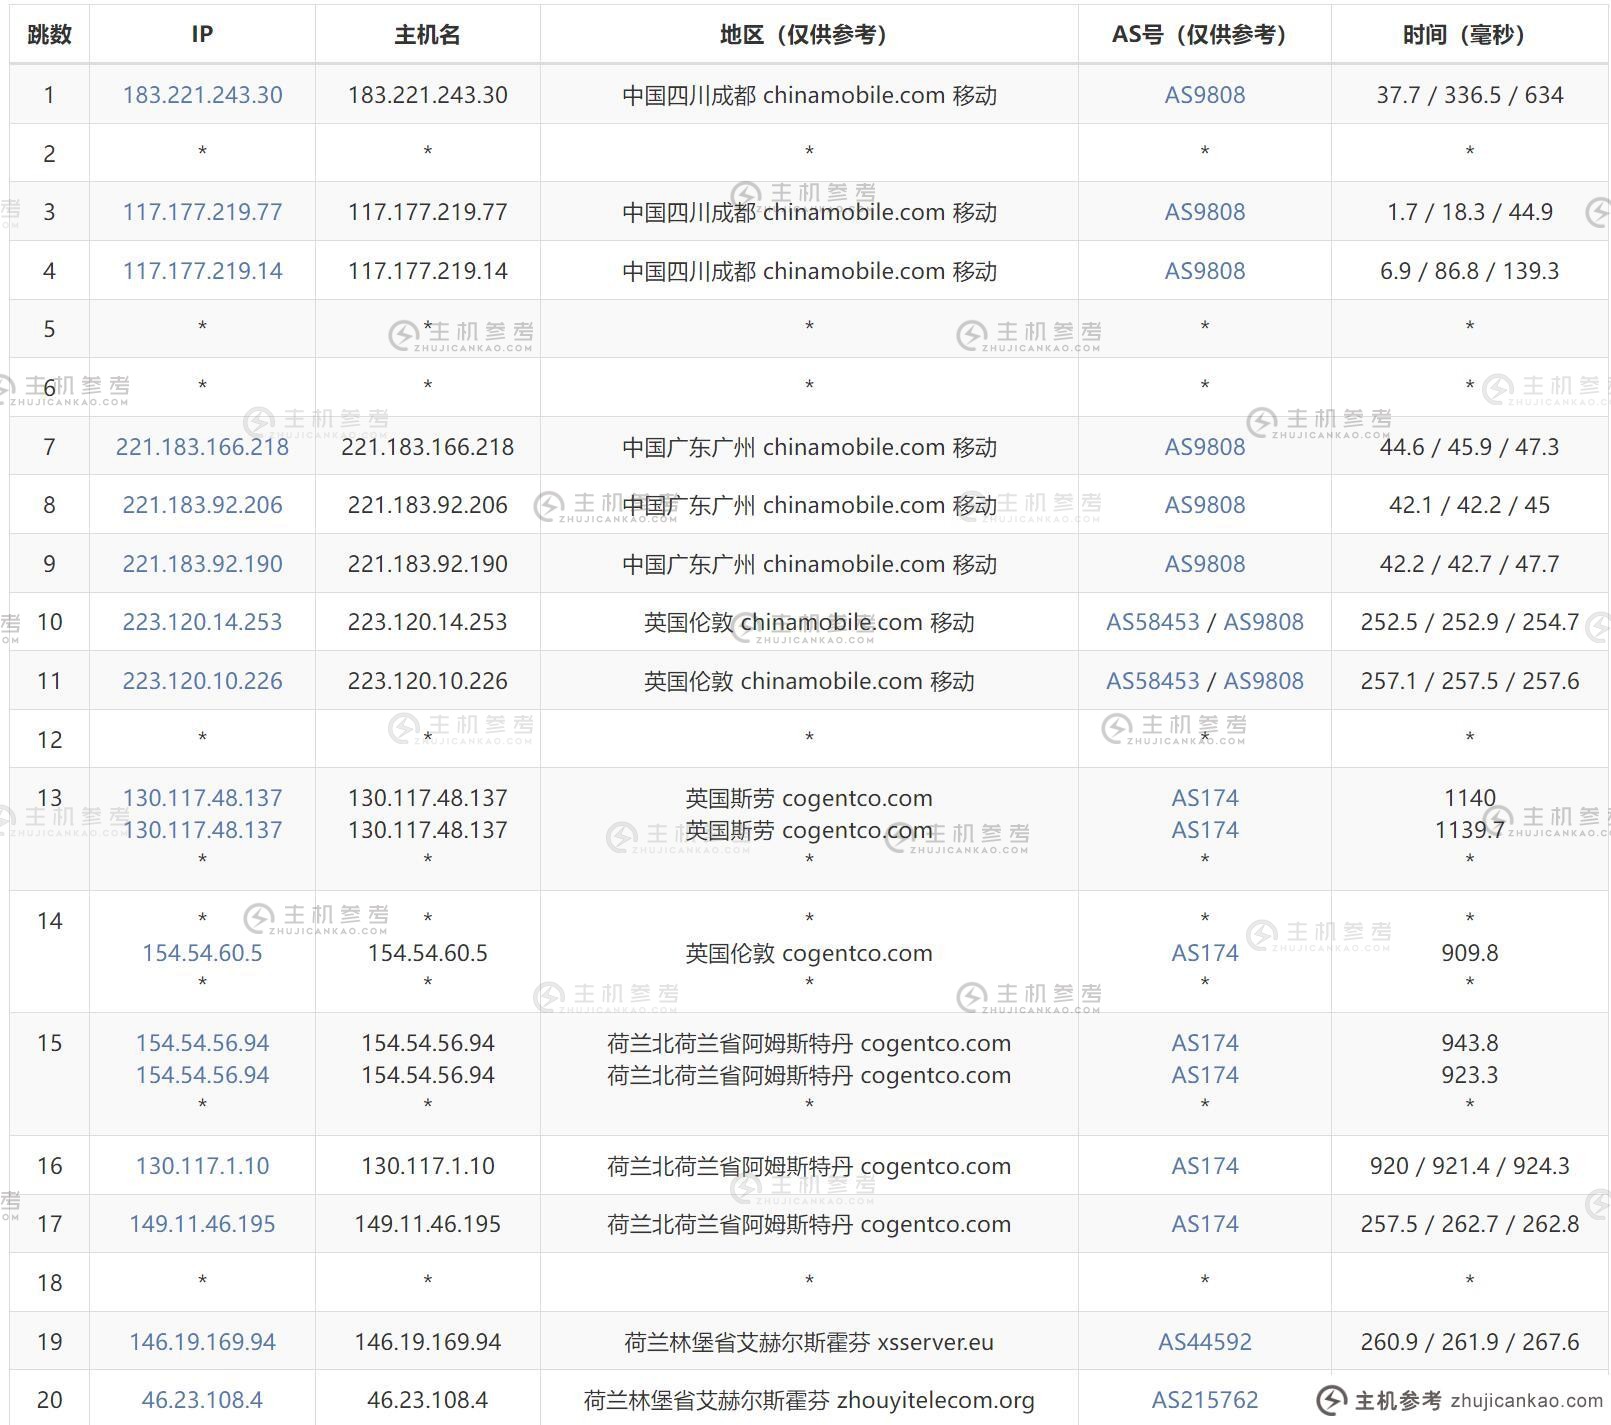Select hostname cell 149.11.46.195

[427, 1224]
